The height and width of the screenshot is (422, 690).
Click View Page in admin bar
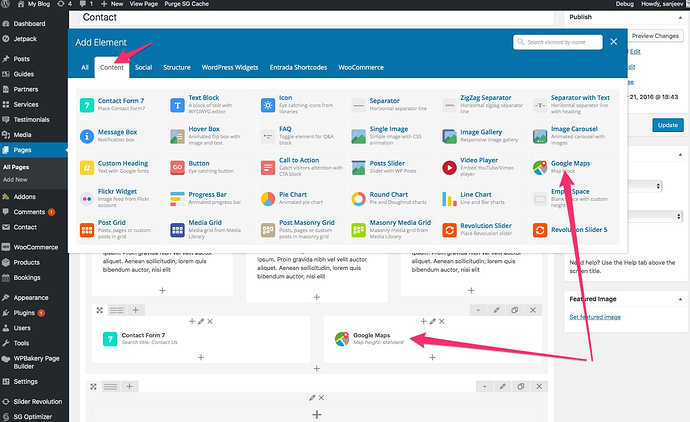(x=143, y=4)
